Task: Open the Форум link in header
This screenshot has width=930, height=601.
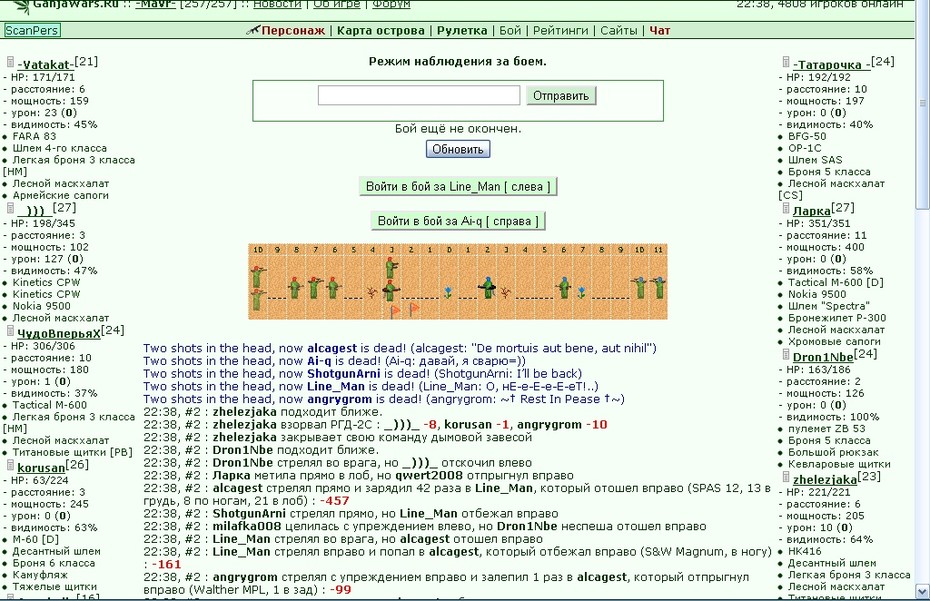Action: 391,4
